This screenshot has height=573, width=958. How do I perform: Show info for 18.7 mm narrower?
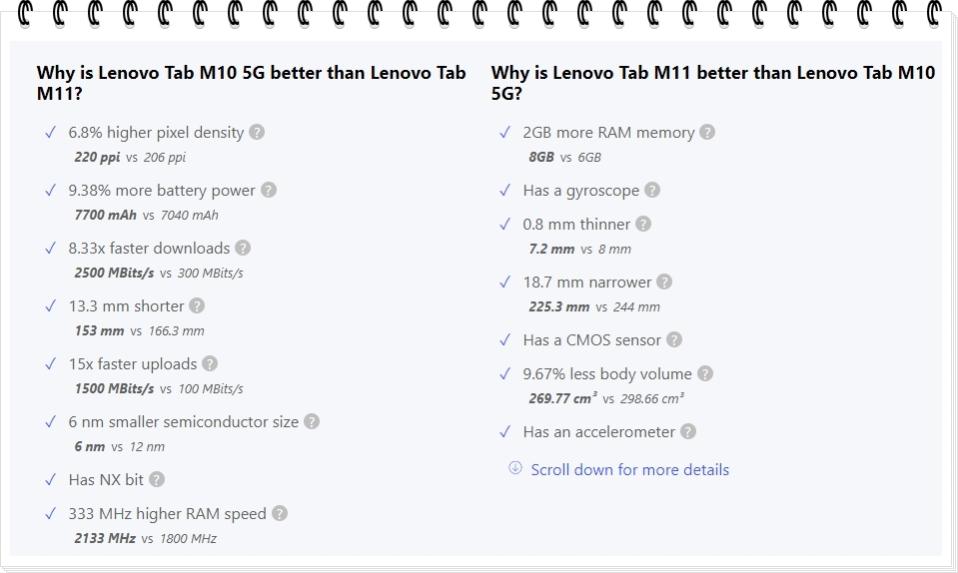[x=664, y=282]
